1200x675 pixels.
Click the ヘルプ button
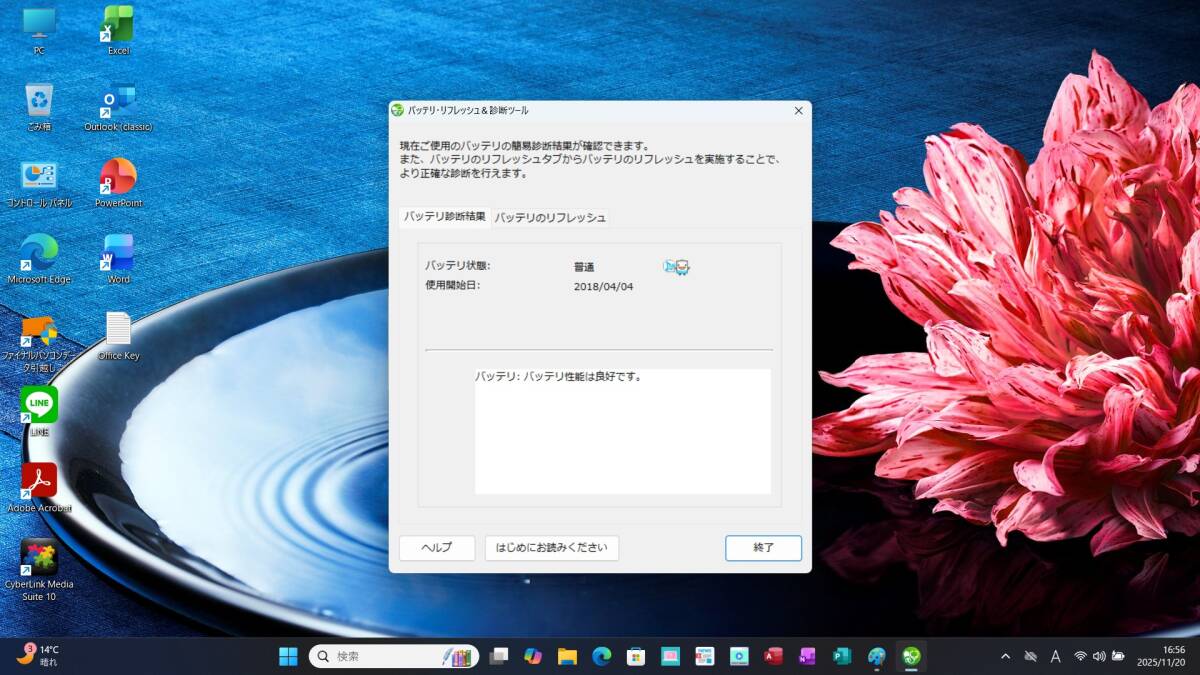tap(437, 548)
